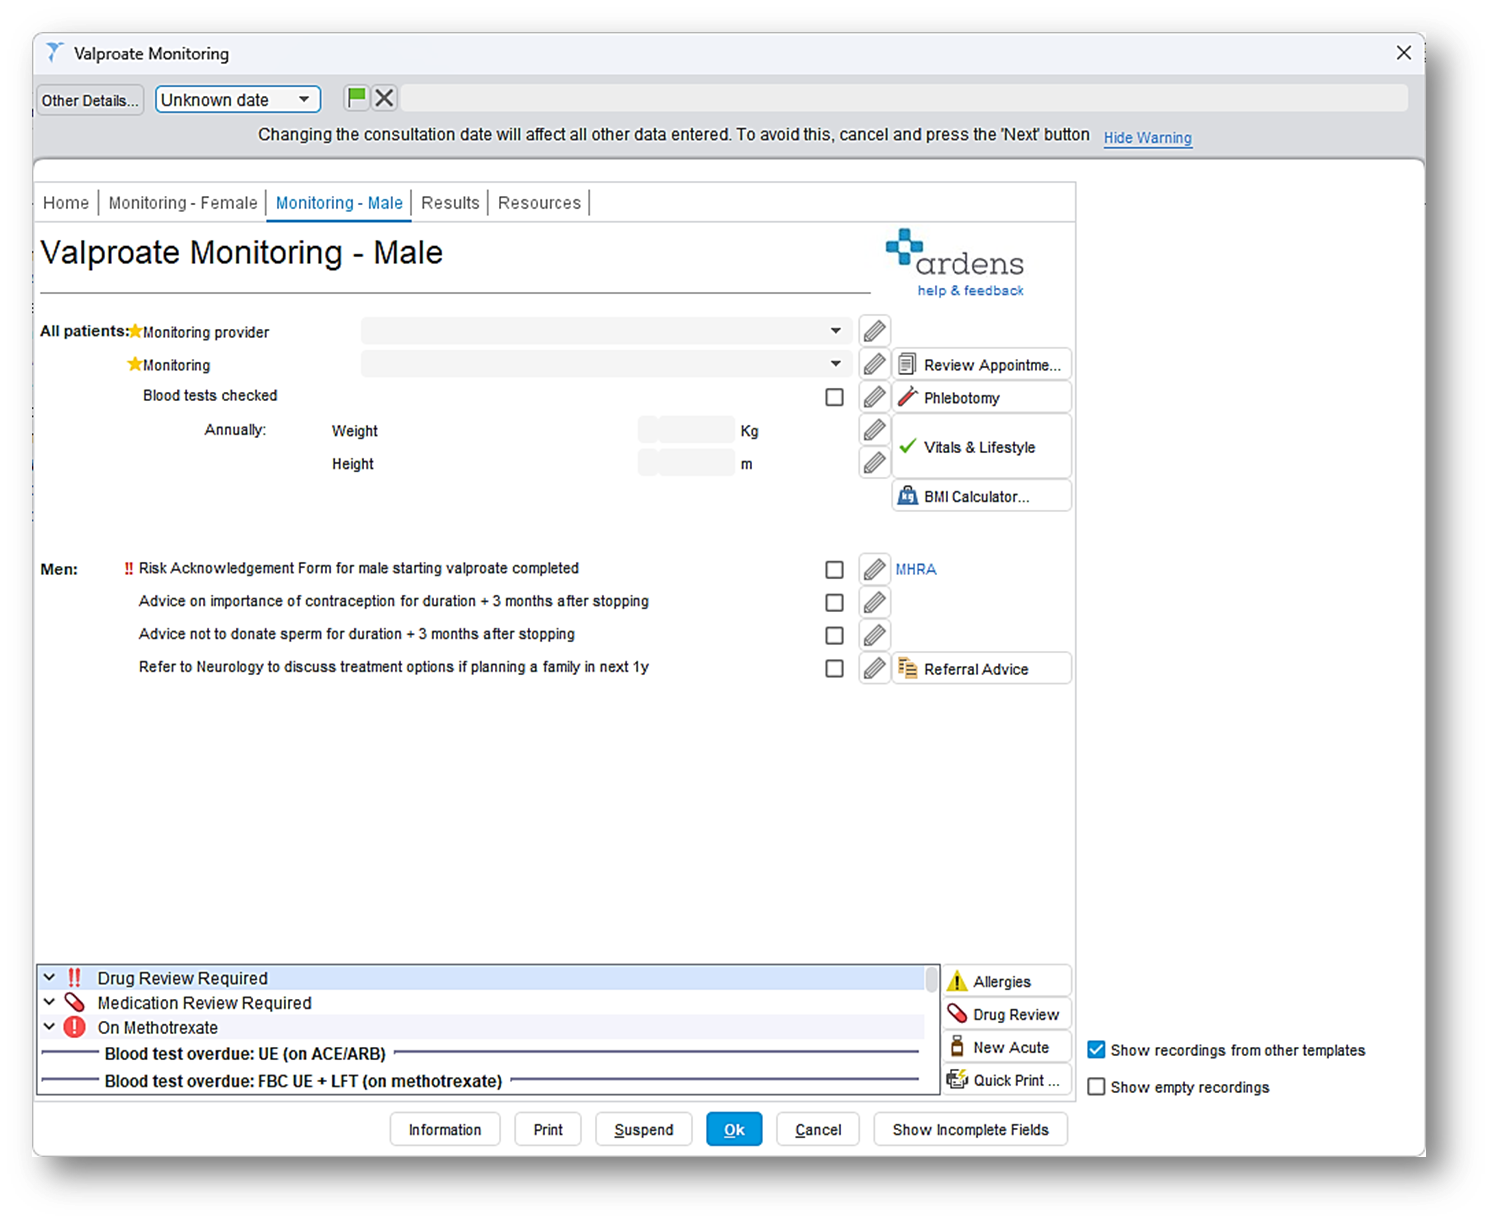Switch to Monitoring - Female tab
The width and height of the screenshot is (1491, 1222).
point(183,203)
